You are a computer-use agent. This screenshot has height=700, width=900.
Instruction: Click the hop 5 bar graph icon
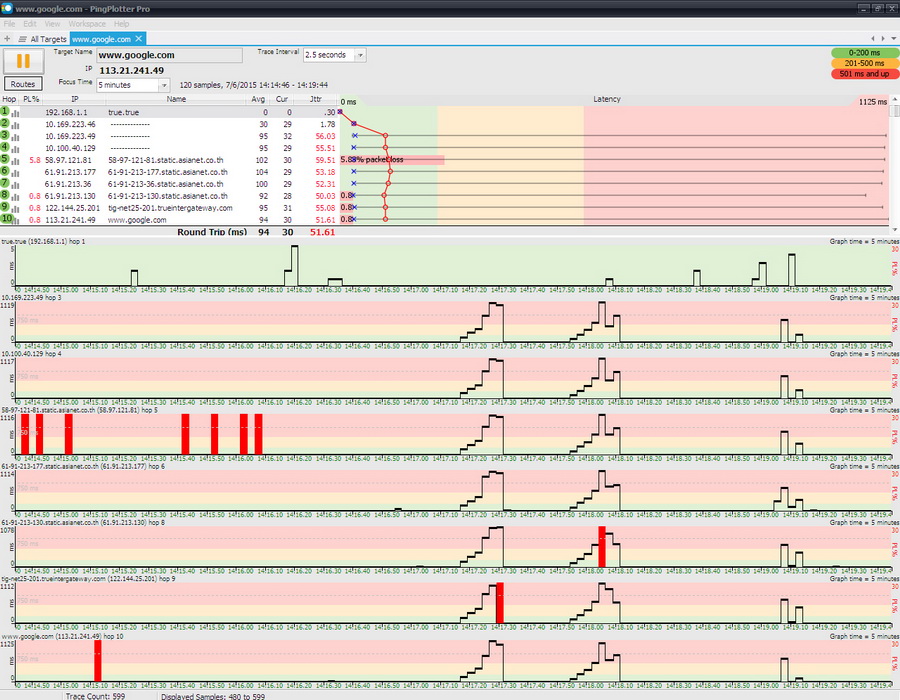click(18, 160)
